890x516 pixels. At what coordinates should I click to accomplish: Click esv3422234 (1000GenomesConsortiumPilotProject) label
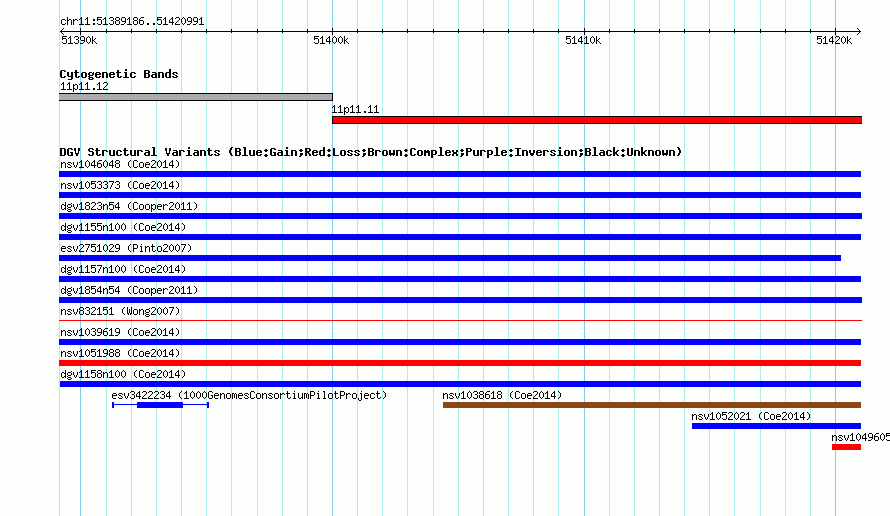249,396
